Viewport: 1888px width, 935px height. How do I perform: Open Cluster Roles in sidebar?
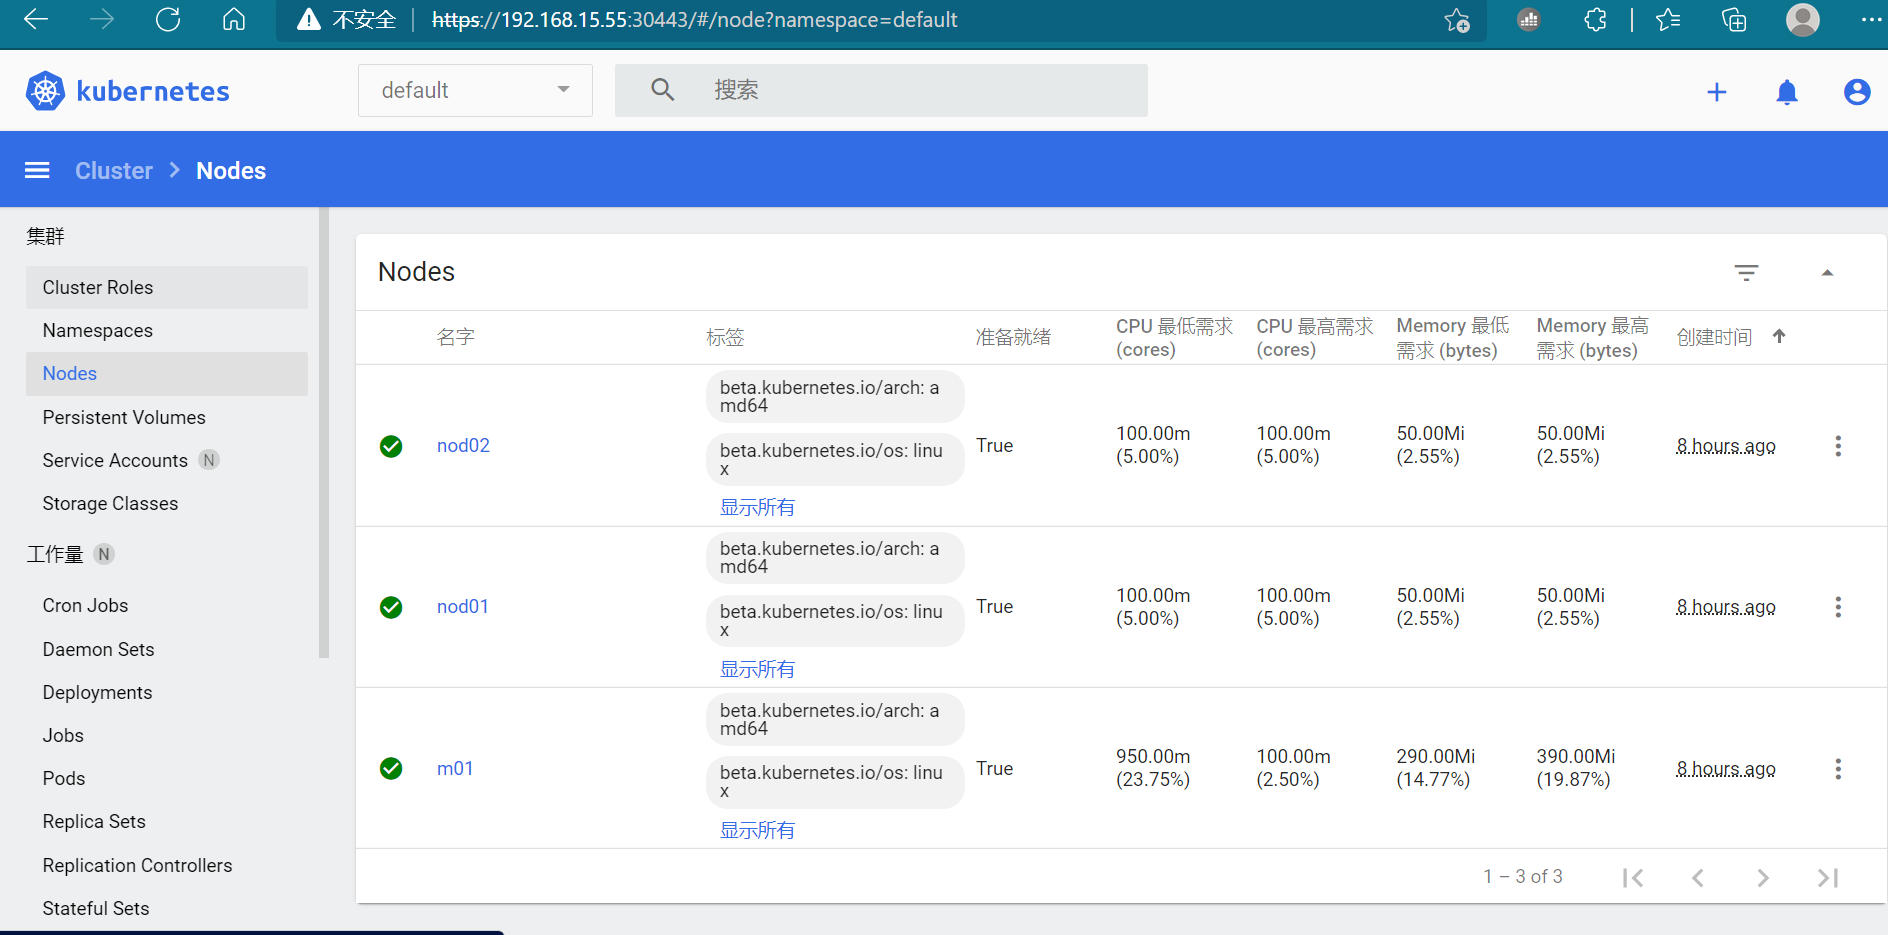pyautogui.click(x=167, y=287)
